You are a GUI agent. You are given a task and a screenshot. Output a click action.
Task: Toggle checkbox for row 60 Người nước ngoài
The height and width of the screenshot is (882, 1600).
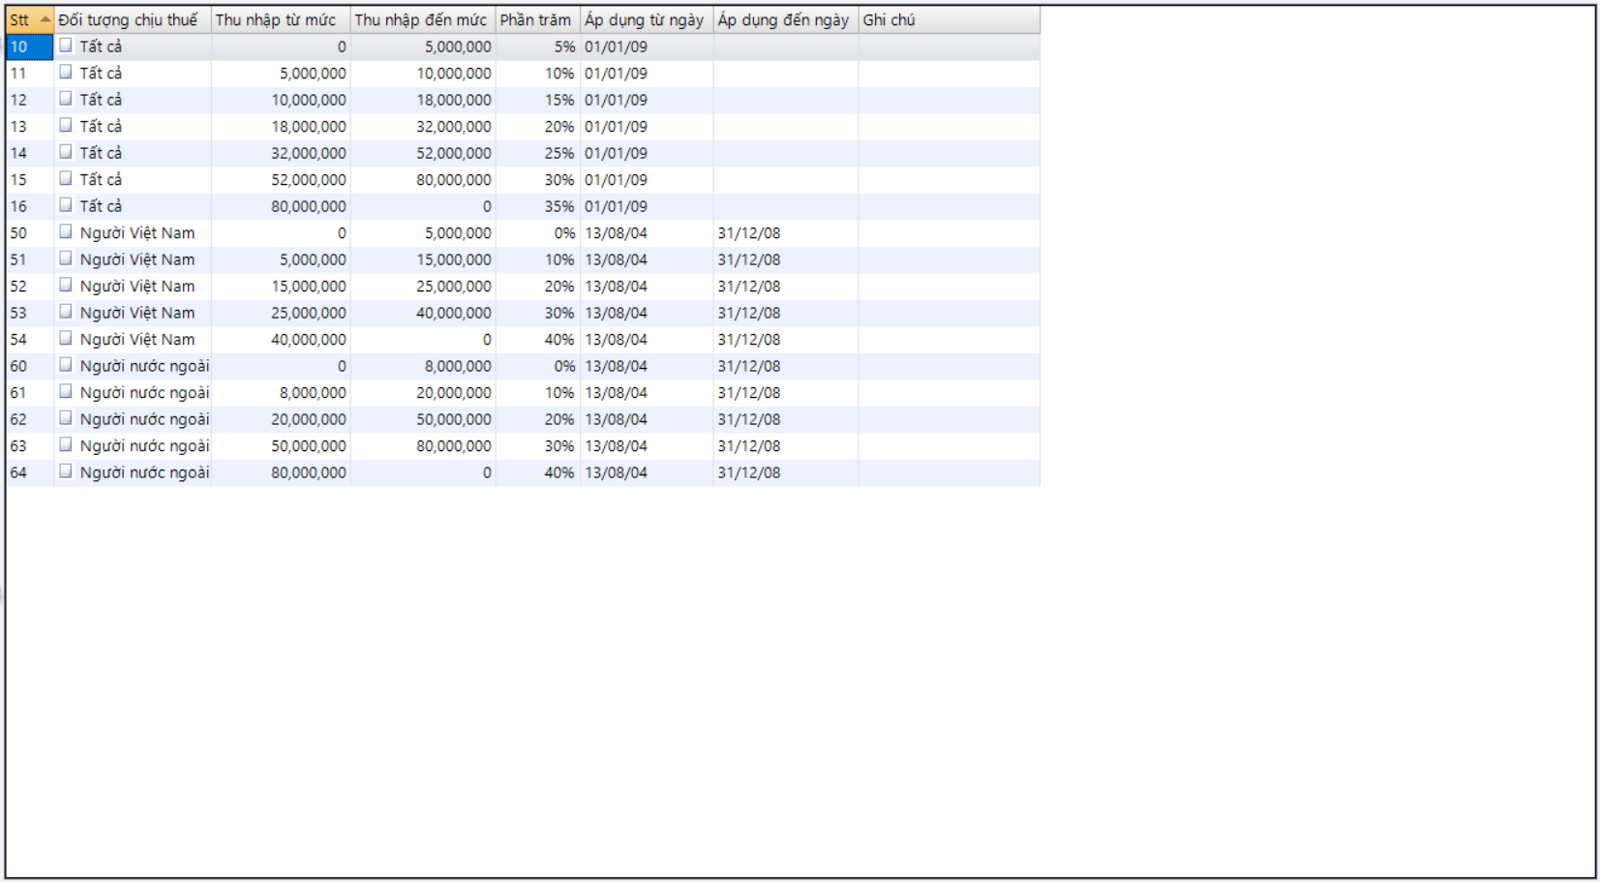[x=66, y=365]
